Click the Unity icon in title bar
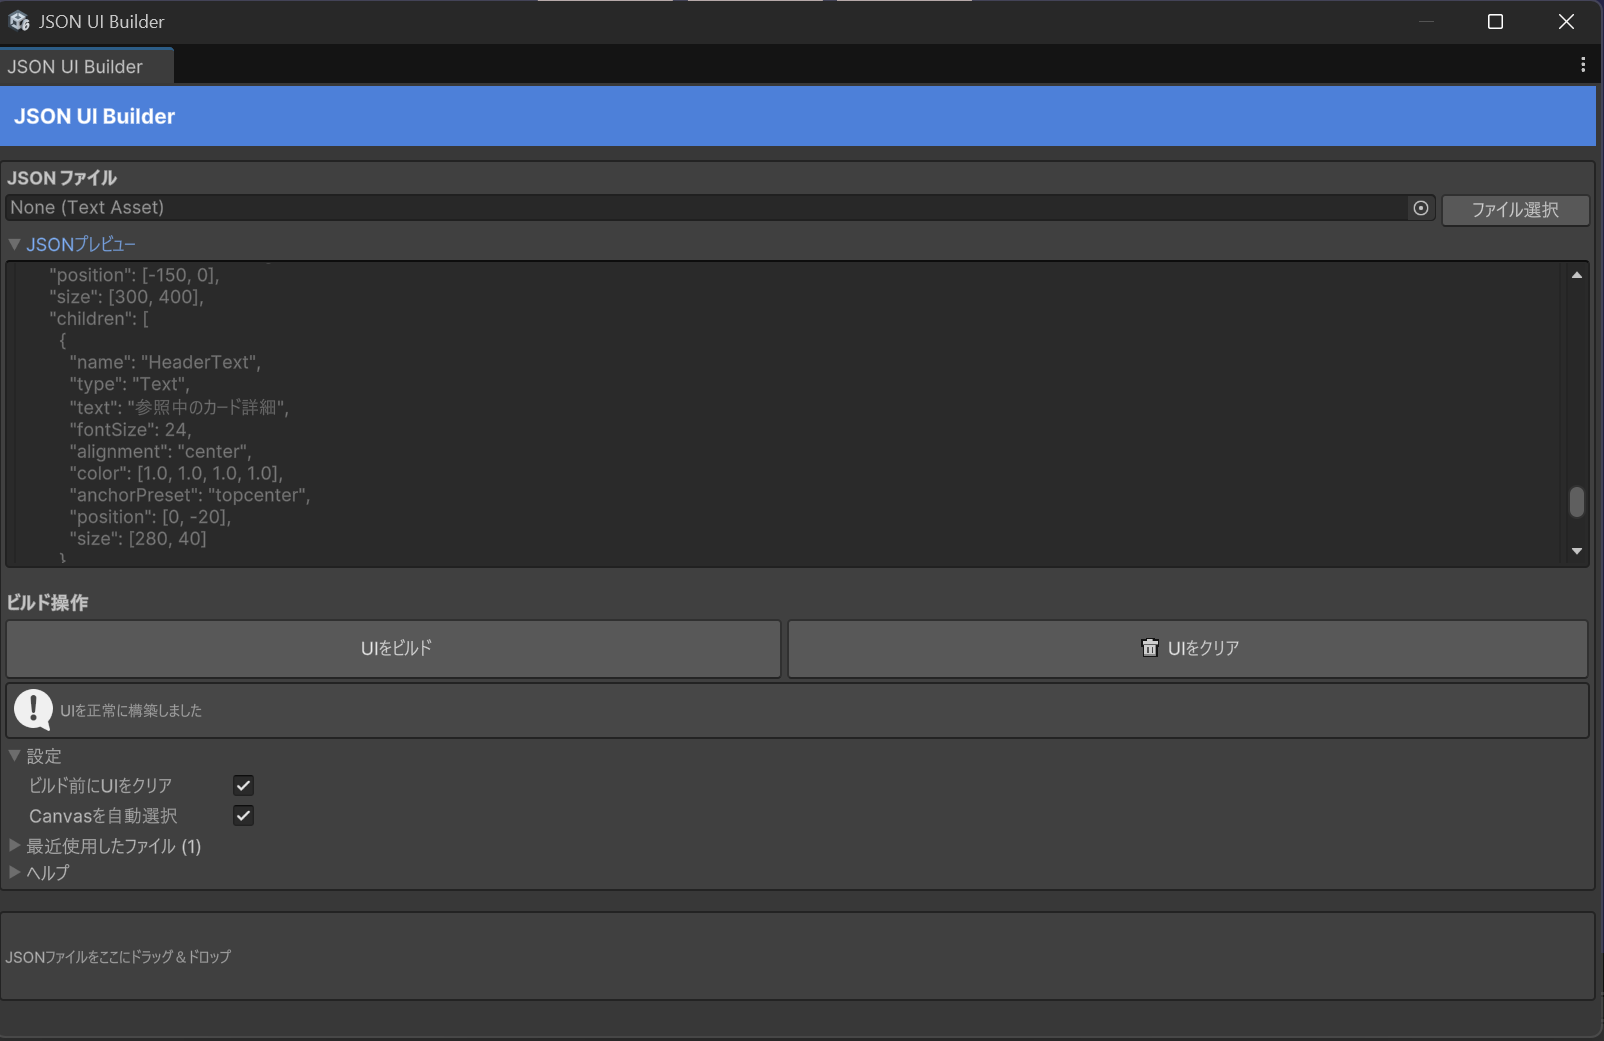 pyautogui.click(x=19, y=21)
